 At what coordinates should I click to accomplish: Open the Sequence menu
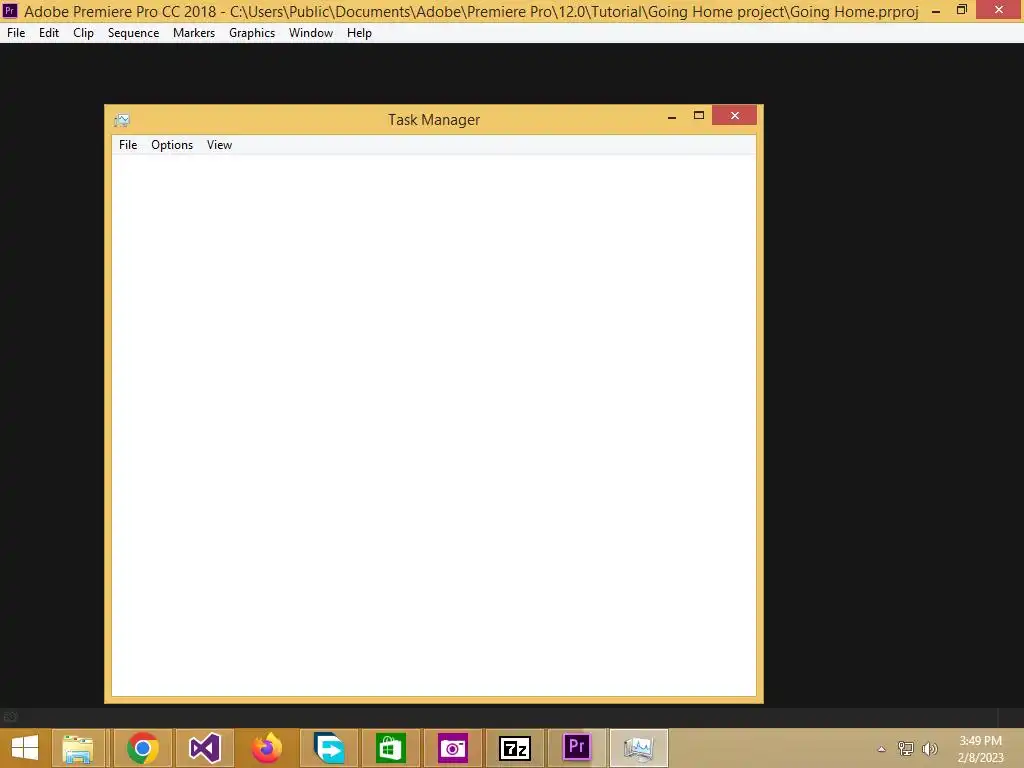pos(133,33)
